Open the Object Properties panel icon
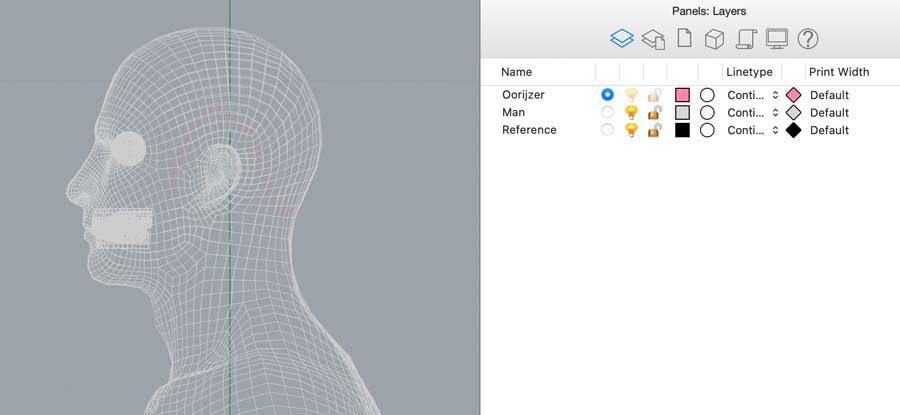Image resolution: width=900 pixels, height=415 pixels. tap(653, 39)
